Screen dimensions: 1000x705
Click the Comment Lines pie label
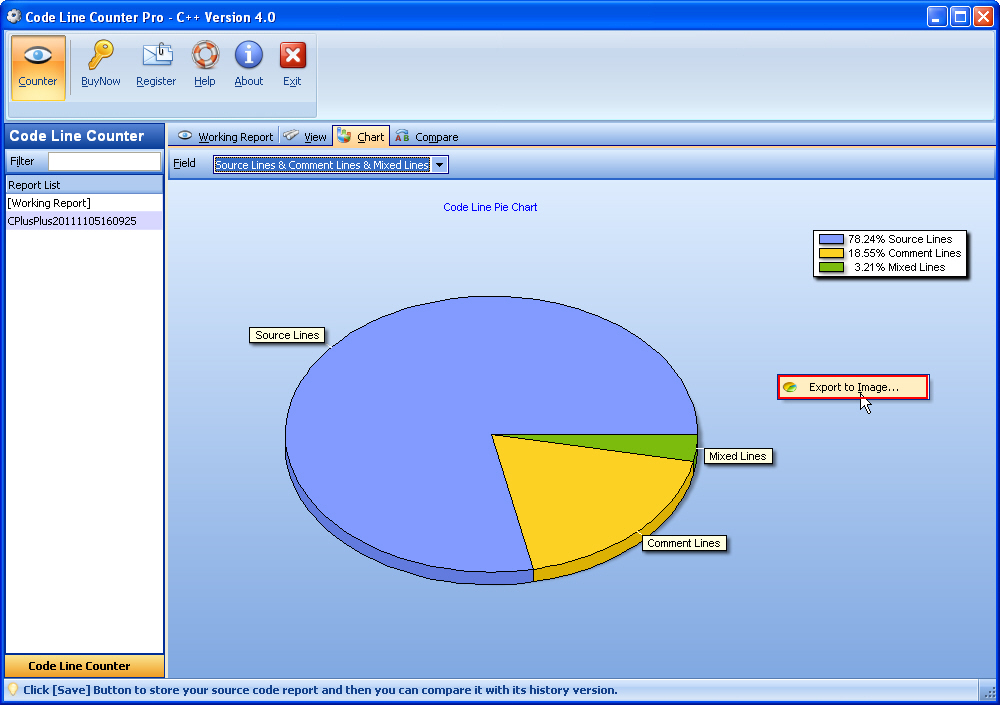click(684, 543)
